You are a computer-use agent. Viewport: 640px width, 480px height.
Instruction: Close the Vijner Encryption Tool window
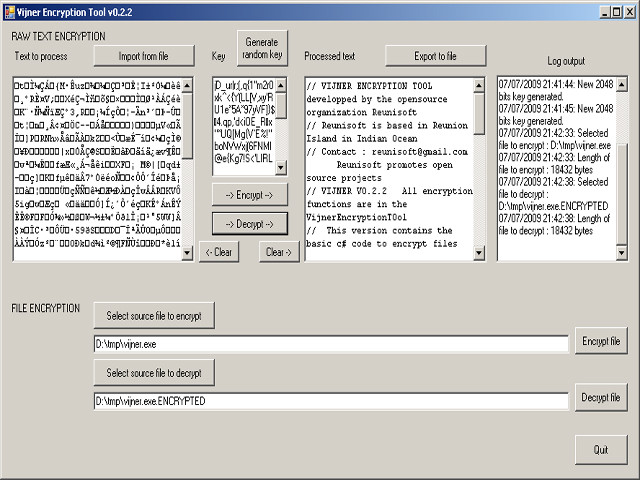[630, 12]
